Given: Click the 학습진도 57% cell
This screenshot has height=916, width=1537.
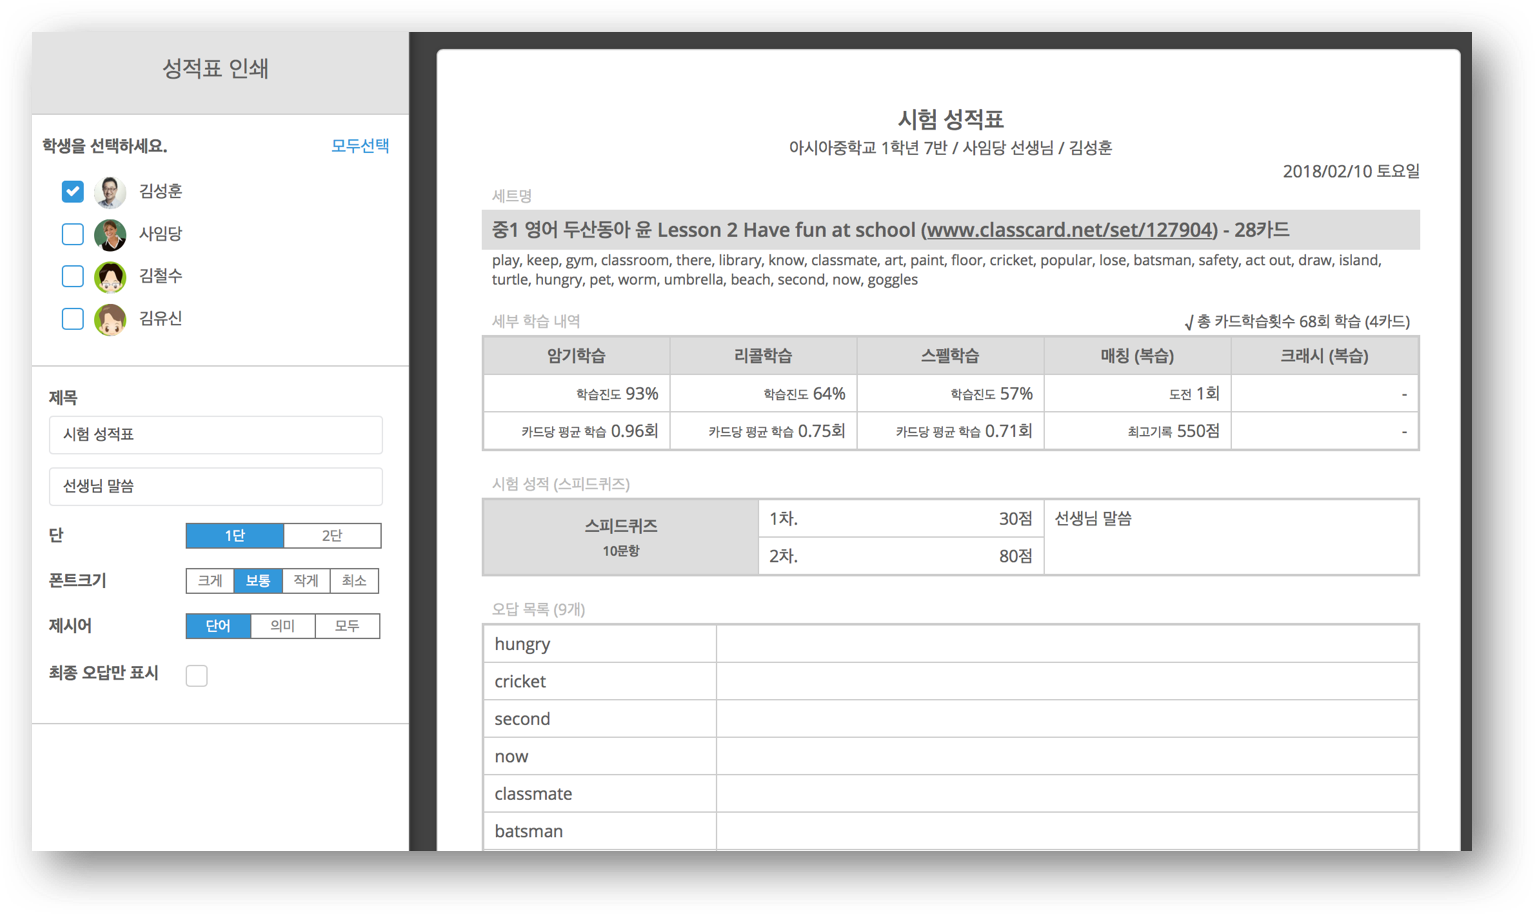Looking at the screenshot, I should click(950, 394).
